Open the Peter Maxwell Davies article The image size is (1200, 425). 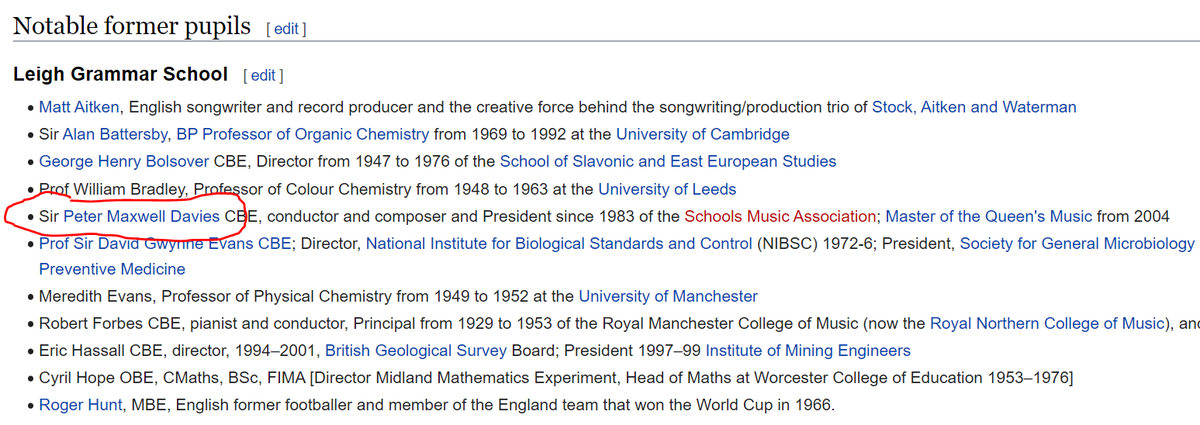point(141,216)
